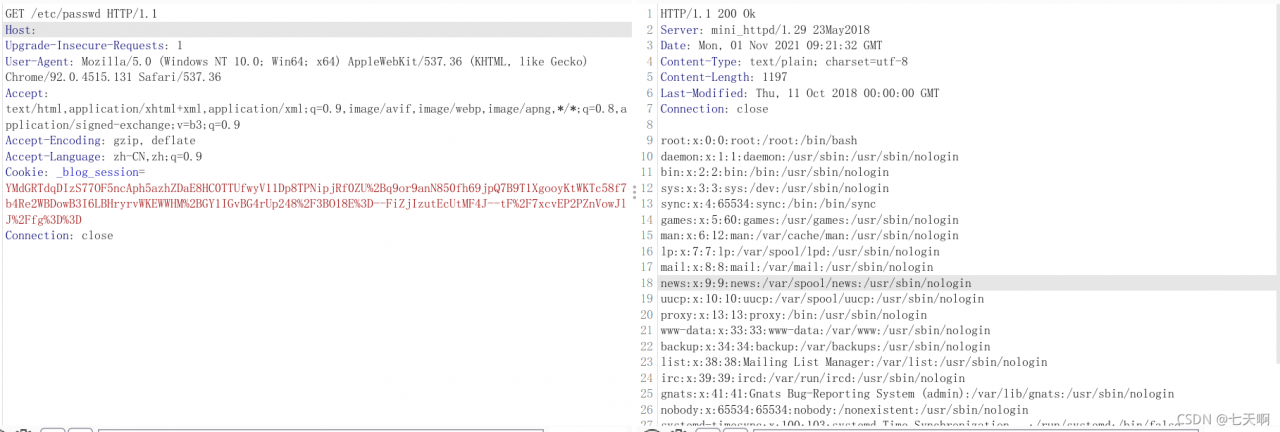Click line number 18 in response gutter
The image size is (1280, 432).
tap(646, 283)
